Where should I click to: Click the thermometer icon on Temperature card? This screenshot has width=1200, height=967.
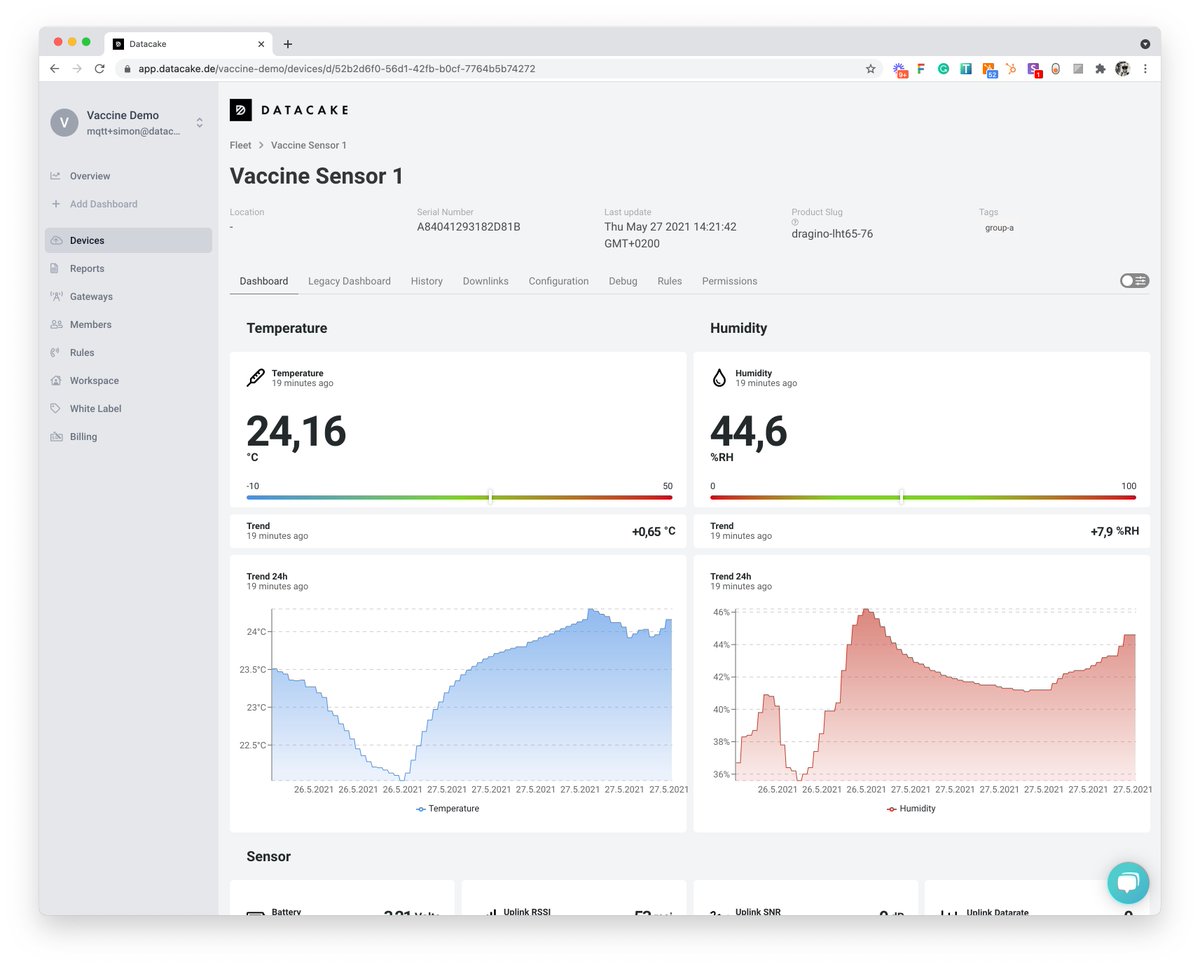click(256, 378)
